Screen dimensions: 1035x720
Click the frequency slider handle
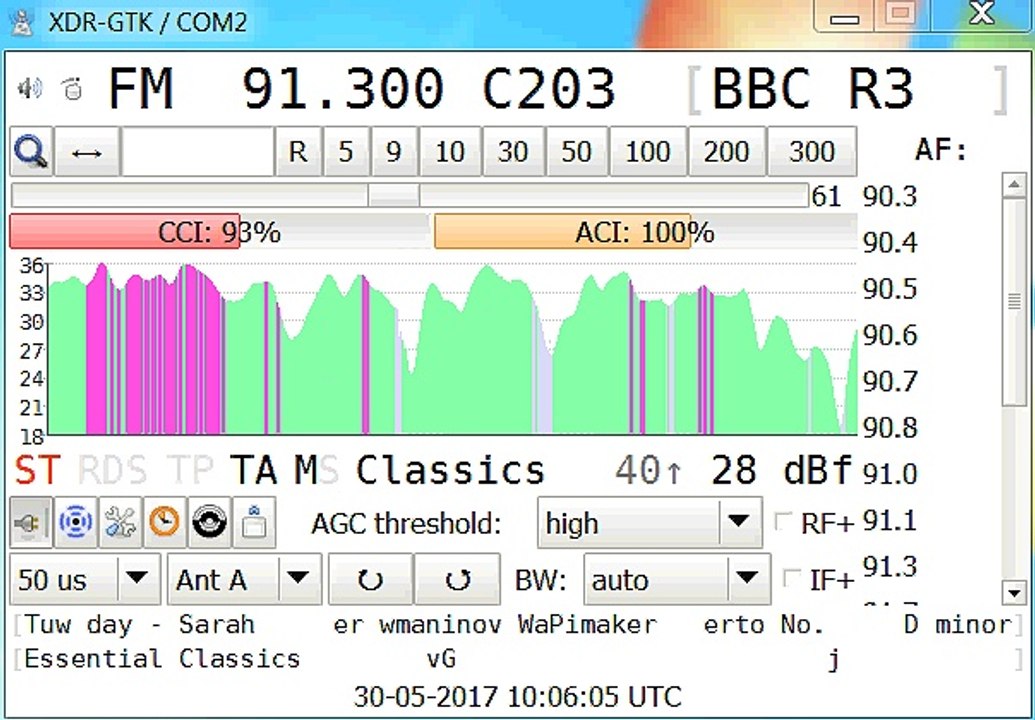click(393, 195)
